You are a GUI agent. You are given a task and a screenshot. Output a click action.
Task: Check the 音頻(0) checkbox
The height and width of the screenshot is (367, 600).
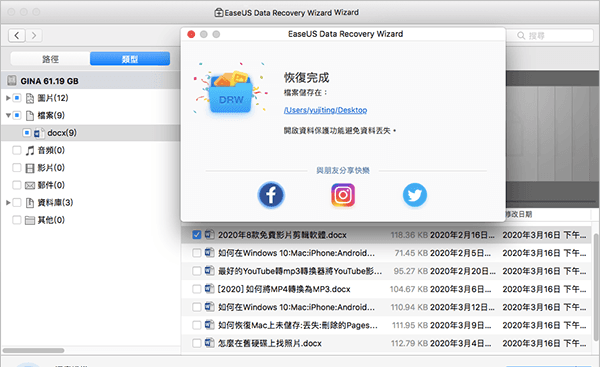click(x=17, y=150)
